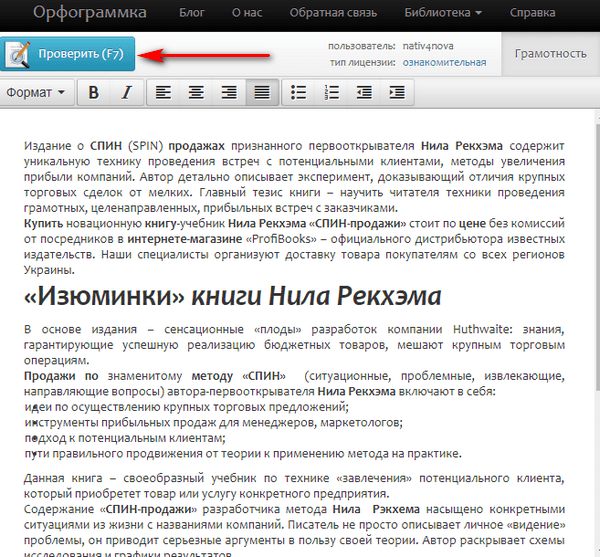Image resolution: width=600 pixels, height=557 pixels.
Task: Open the Справка help page
Action: [532, 13]
